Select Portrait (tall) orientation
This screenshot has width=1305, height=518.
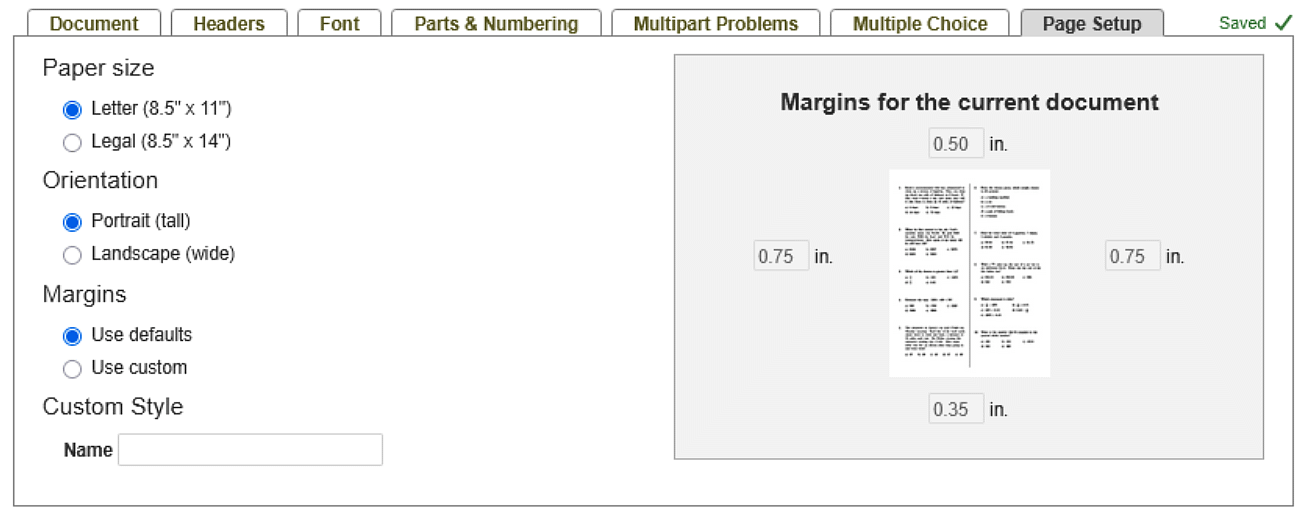coord(72,222)
